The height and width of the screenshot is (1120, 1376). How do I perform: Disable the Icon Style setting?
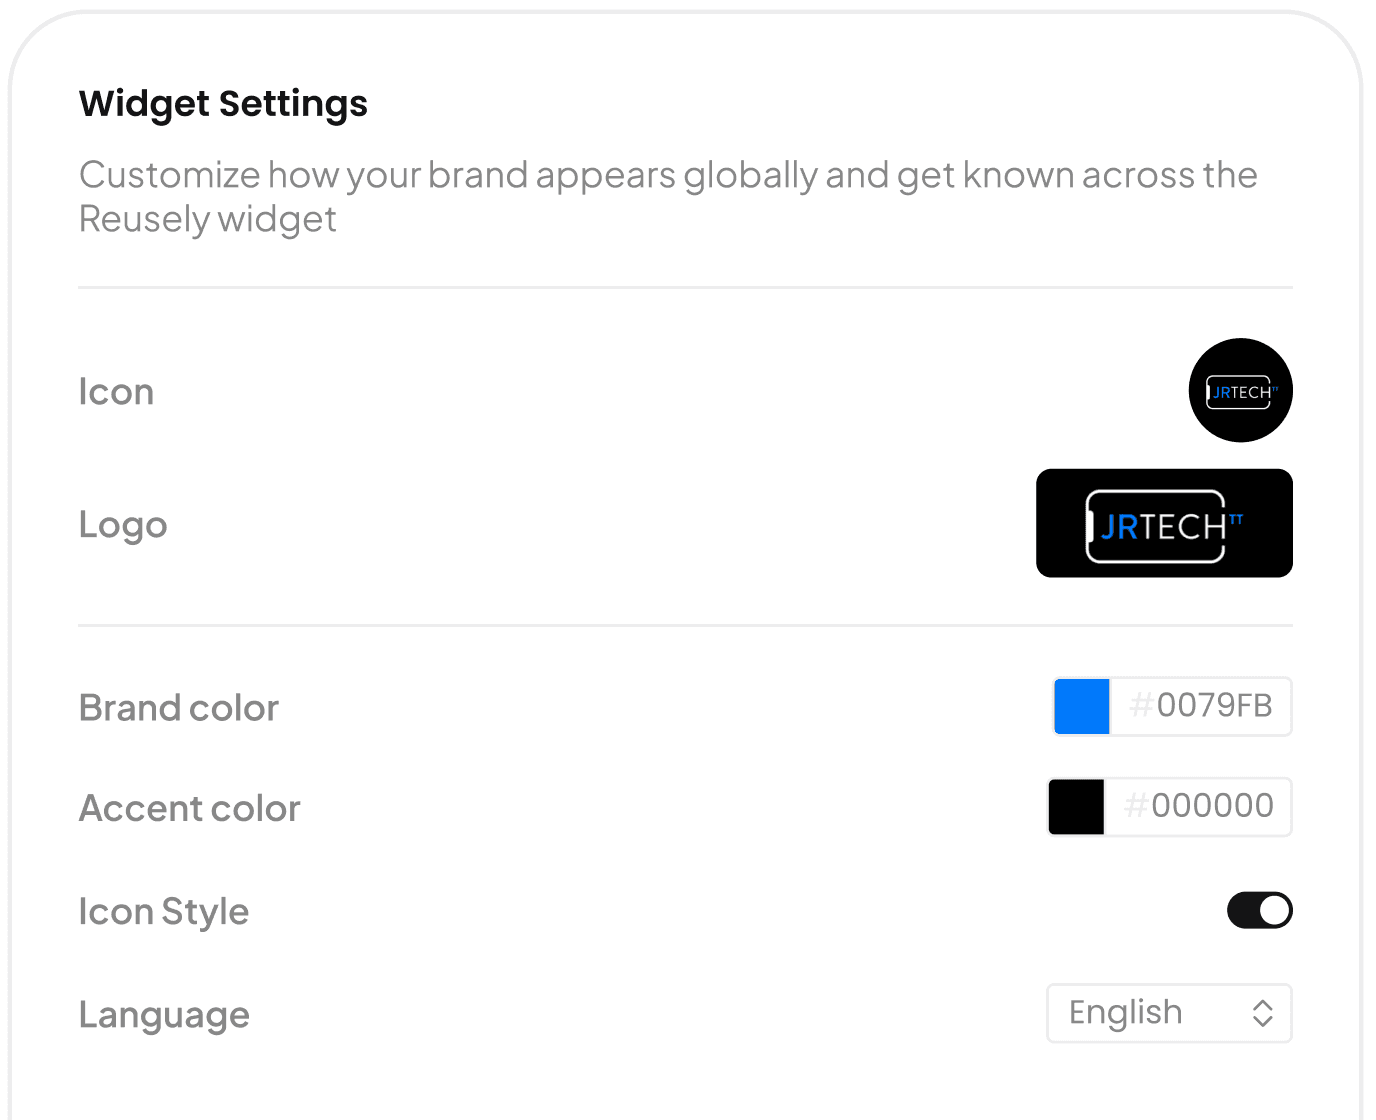1259,910
